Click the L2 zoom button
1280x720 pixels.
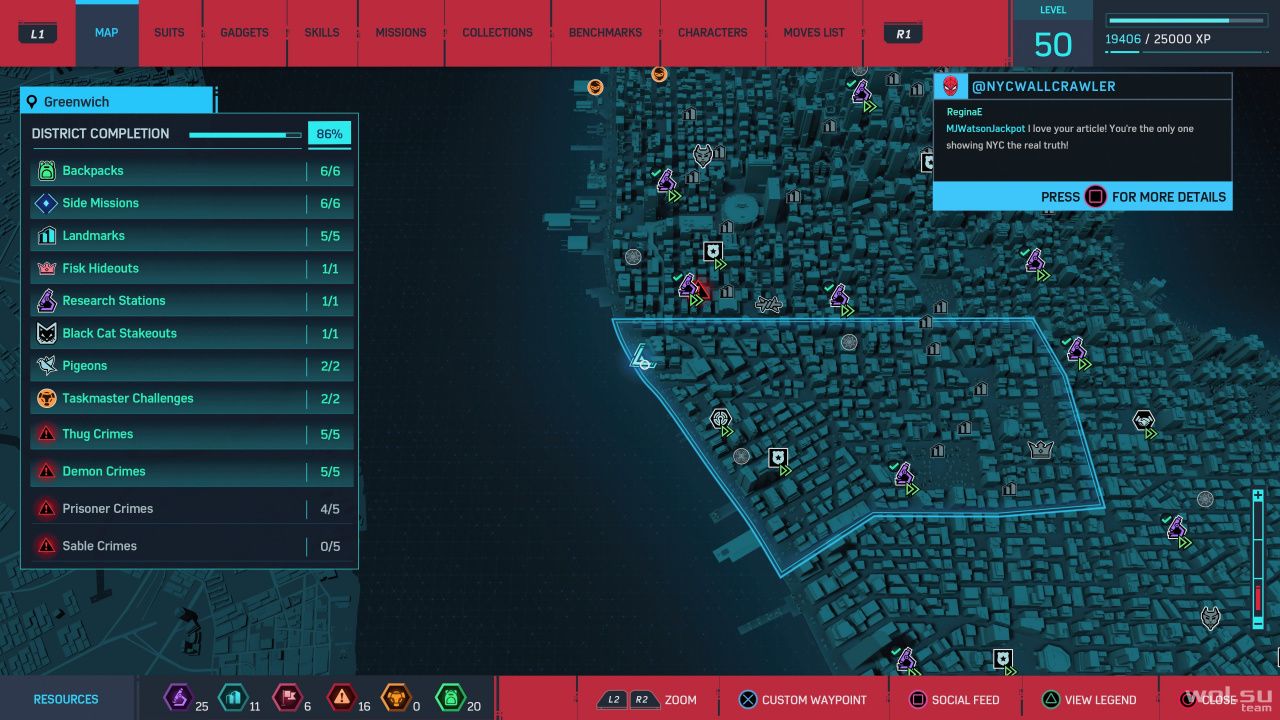point(613,700)
